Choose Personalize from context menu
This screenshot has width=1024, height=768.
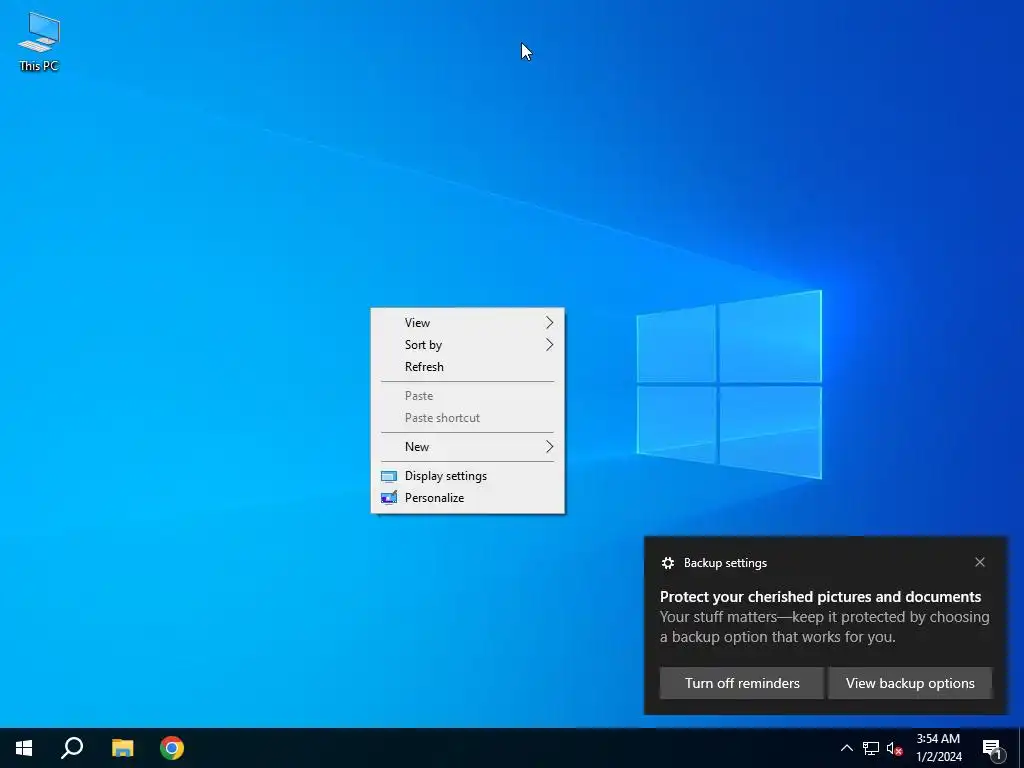[x=468, y=498]
